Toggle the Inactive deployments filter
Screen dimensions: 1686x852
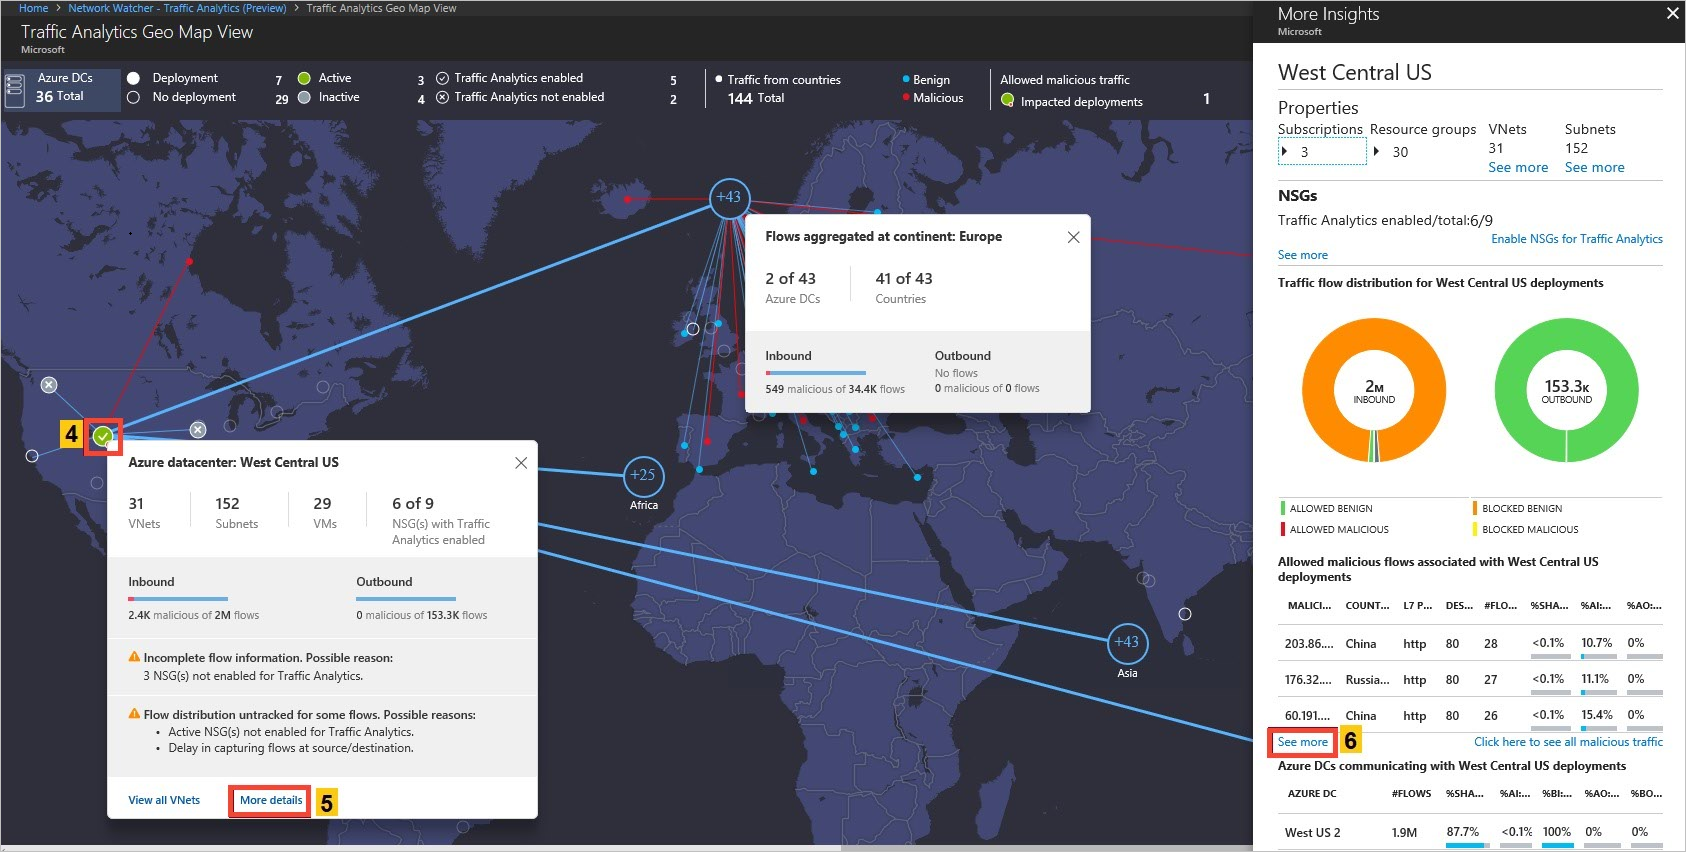pyautogui.click(x=304, y=97)
